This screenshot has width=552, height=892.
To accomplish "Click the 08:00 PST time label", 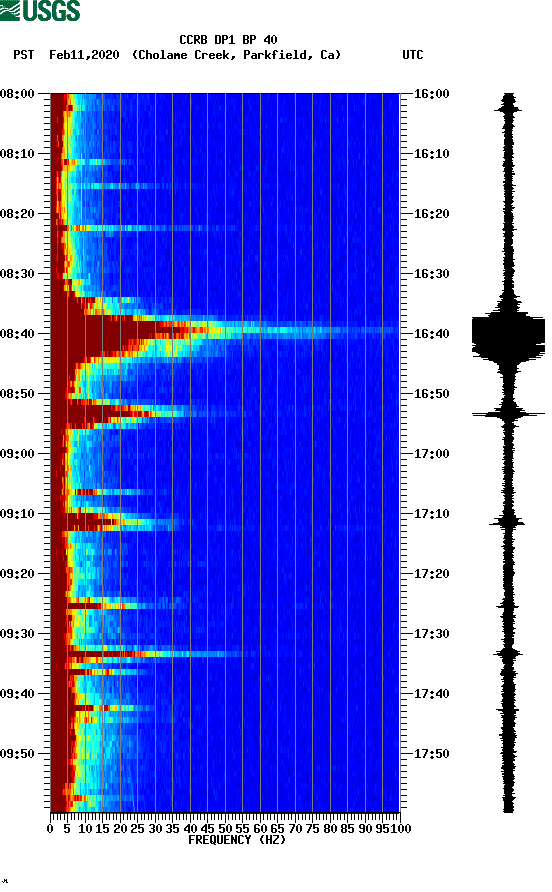I will [x=18, y=93].
